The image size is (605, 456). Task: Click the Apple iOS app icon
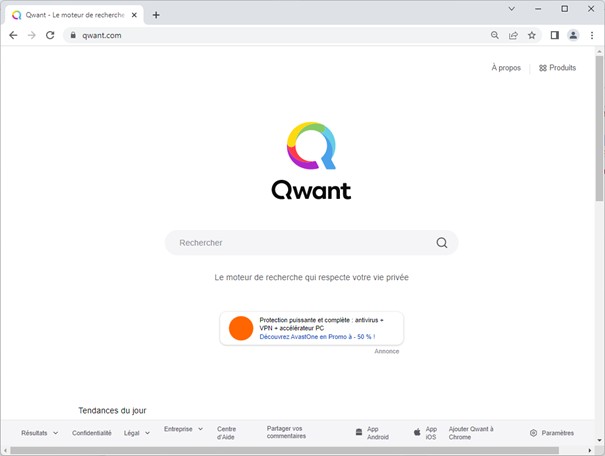[x=417, y=432]
